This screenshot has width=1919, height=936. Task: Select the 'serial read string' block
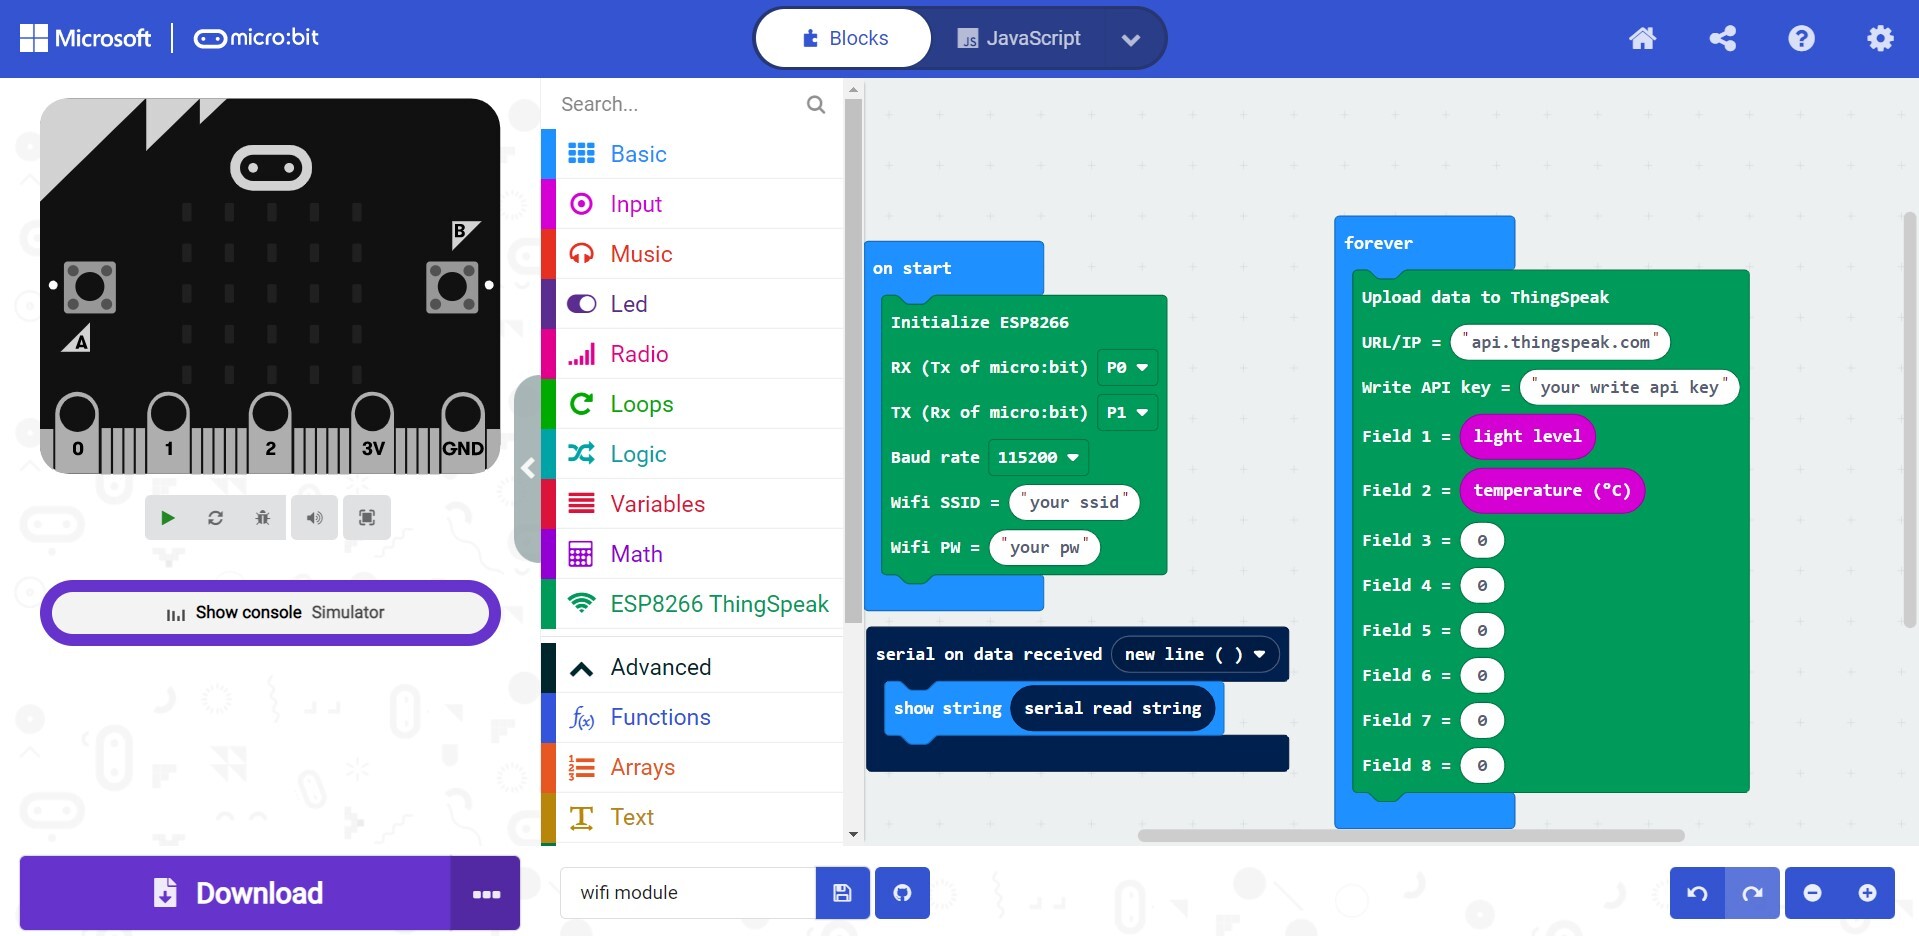click(1112, 708)
